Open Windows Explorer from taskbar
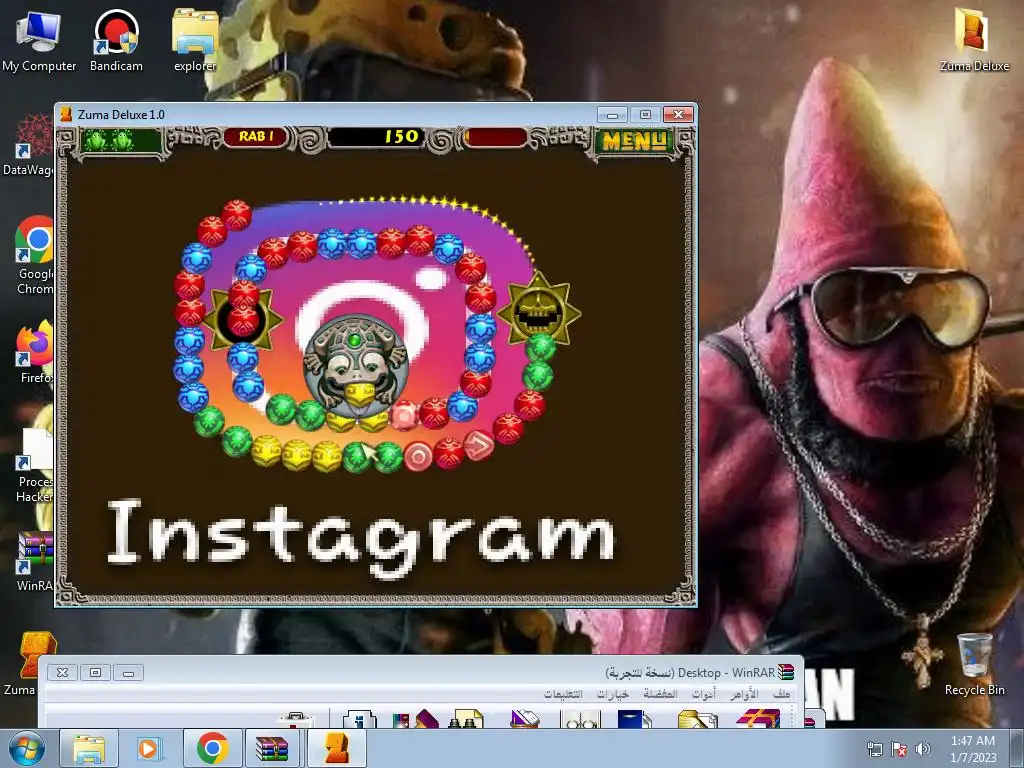 pos(89,748)
